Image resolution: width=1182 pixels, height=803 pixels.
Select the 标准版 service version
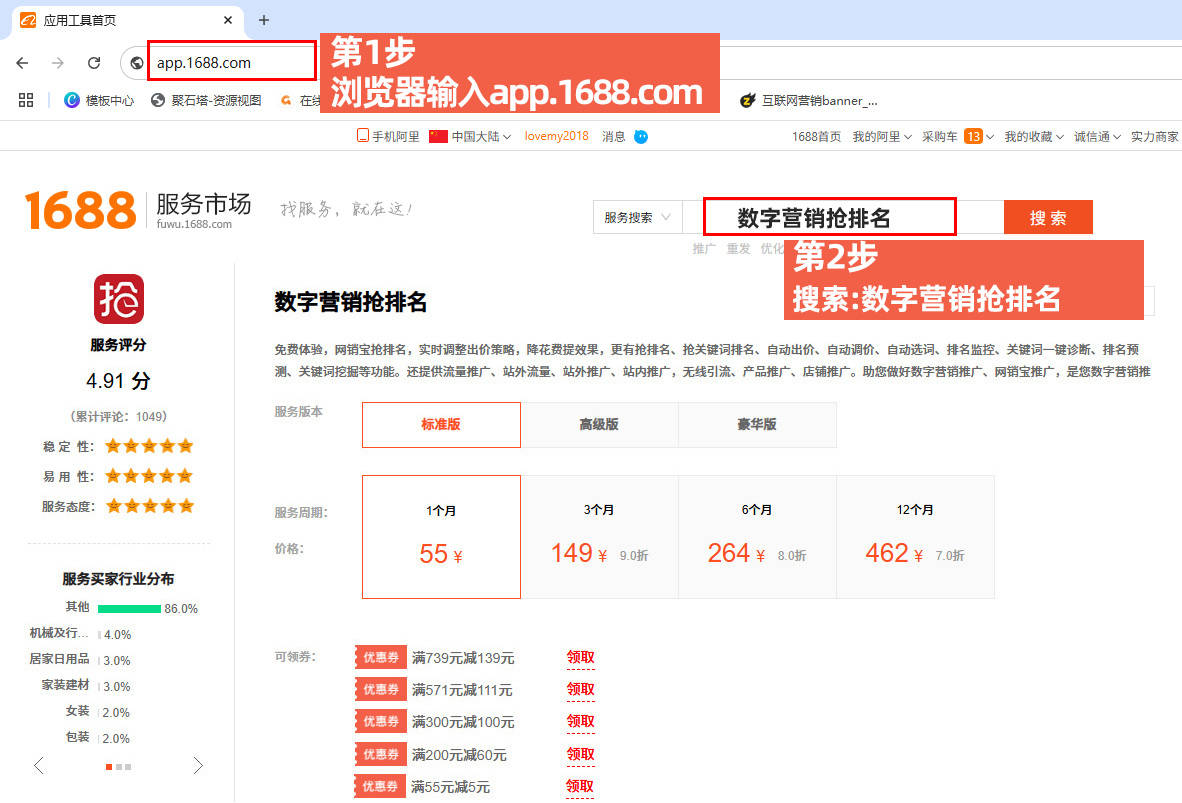441,424
